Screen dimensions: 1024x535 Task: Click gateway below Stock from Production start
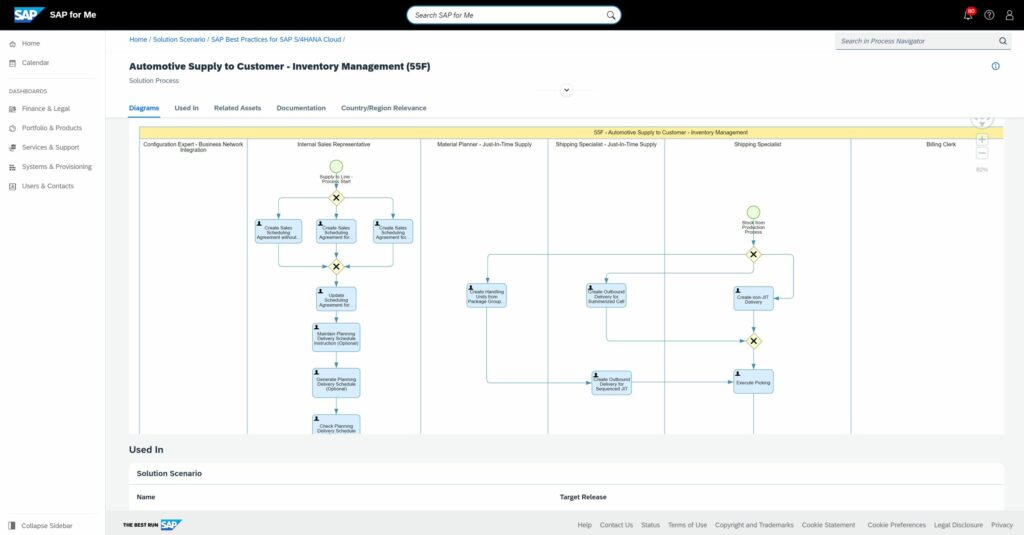pyautogui.click(x=753, y=255)
